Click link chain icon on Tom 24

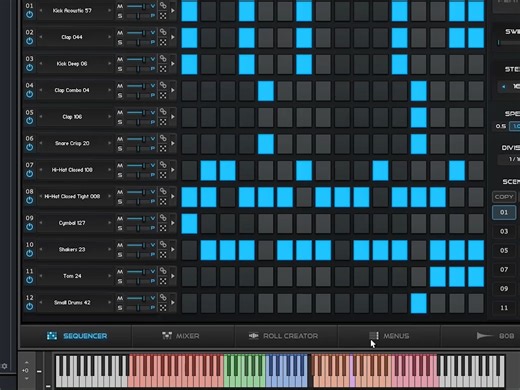[163, 271]
